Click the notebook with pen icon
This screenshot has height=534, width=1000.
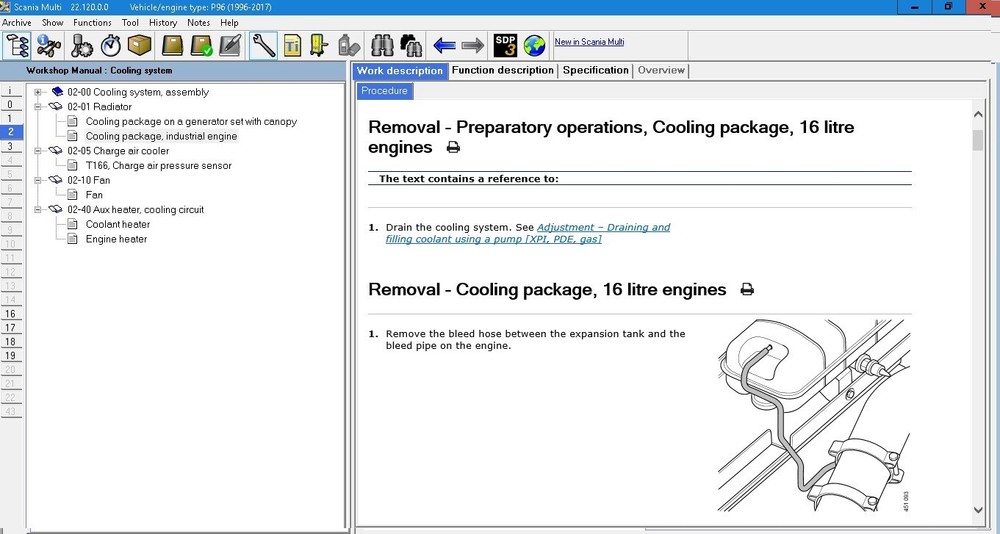pos(230,45)
